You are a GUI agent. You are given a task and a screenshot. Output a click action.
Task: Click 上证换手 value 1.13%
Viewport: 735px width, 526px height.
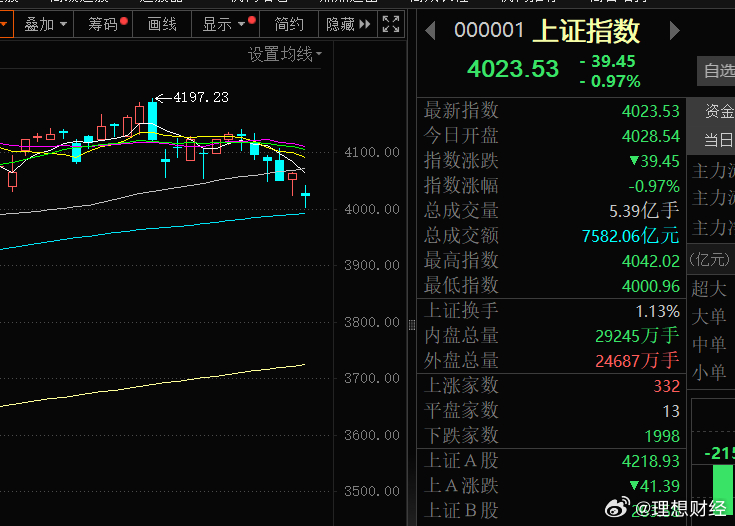658,311
